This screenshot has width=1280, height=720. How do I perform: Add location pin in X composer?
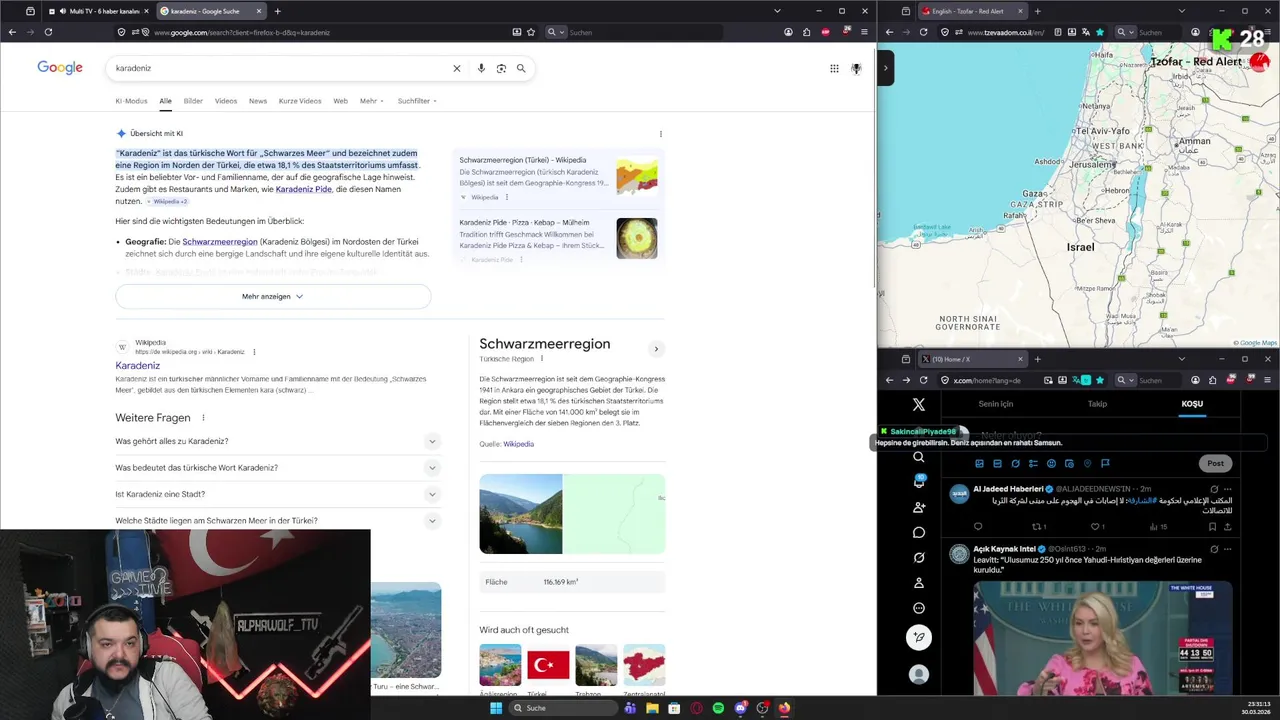[x=1087, y=463]
